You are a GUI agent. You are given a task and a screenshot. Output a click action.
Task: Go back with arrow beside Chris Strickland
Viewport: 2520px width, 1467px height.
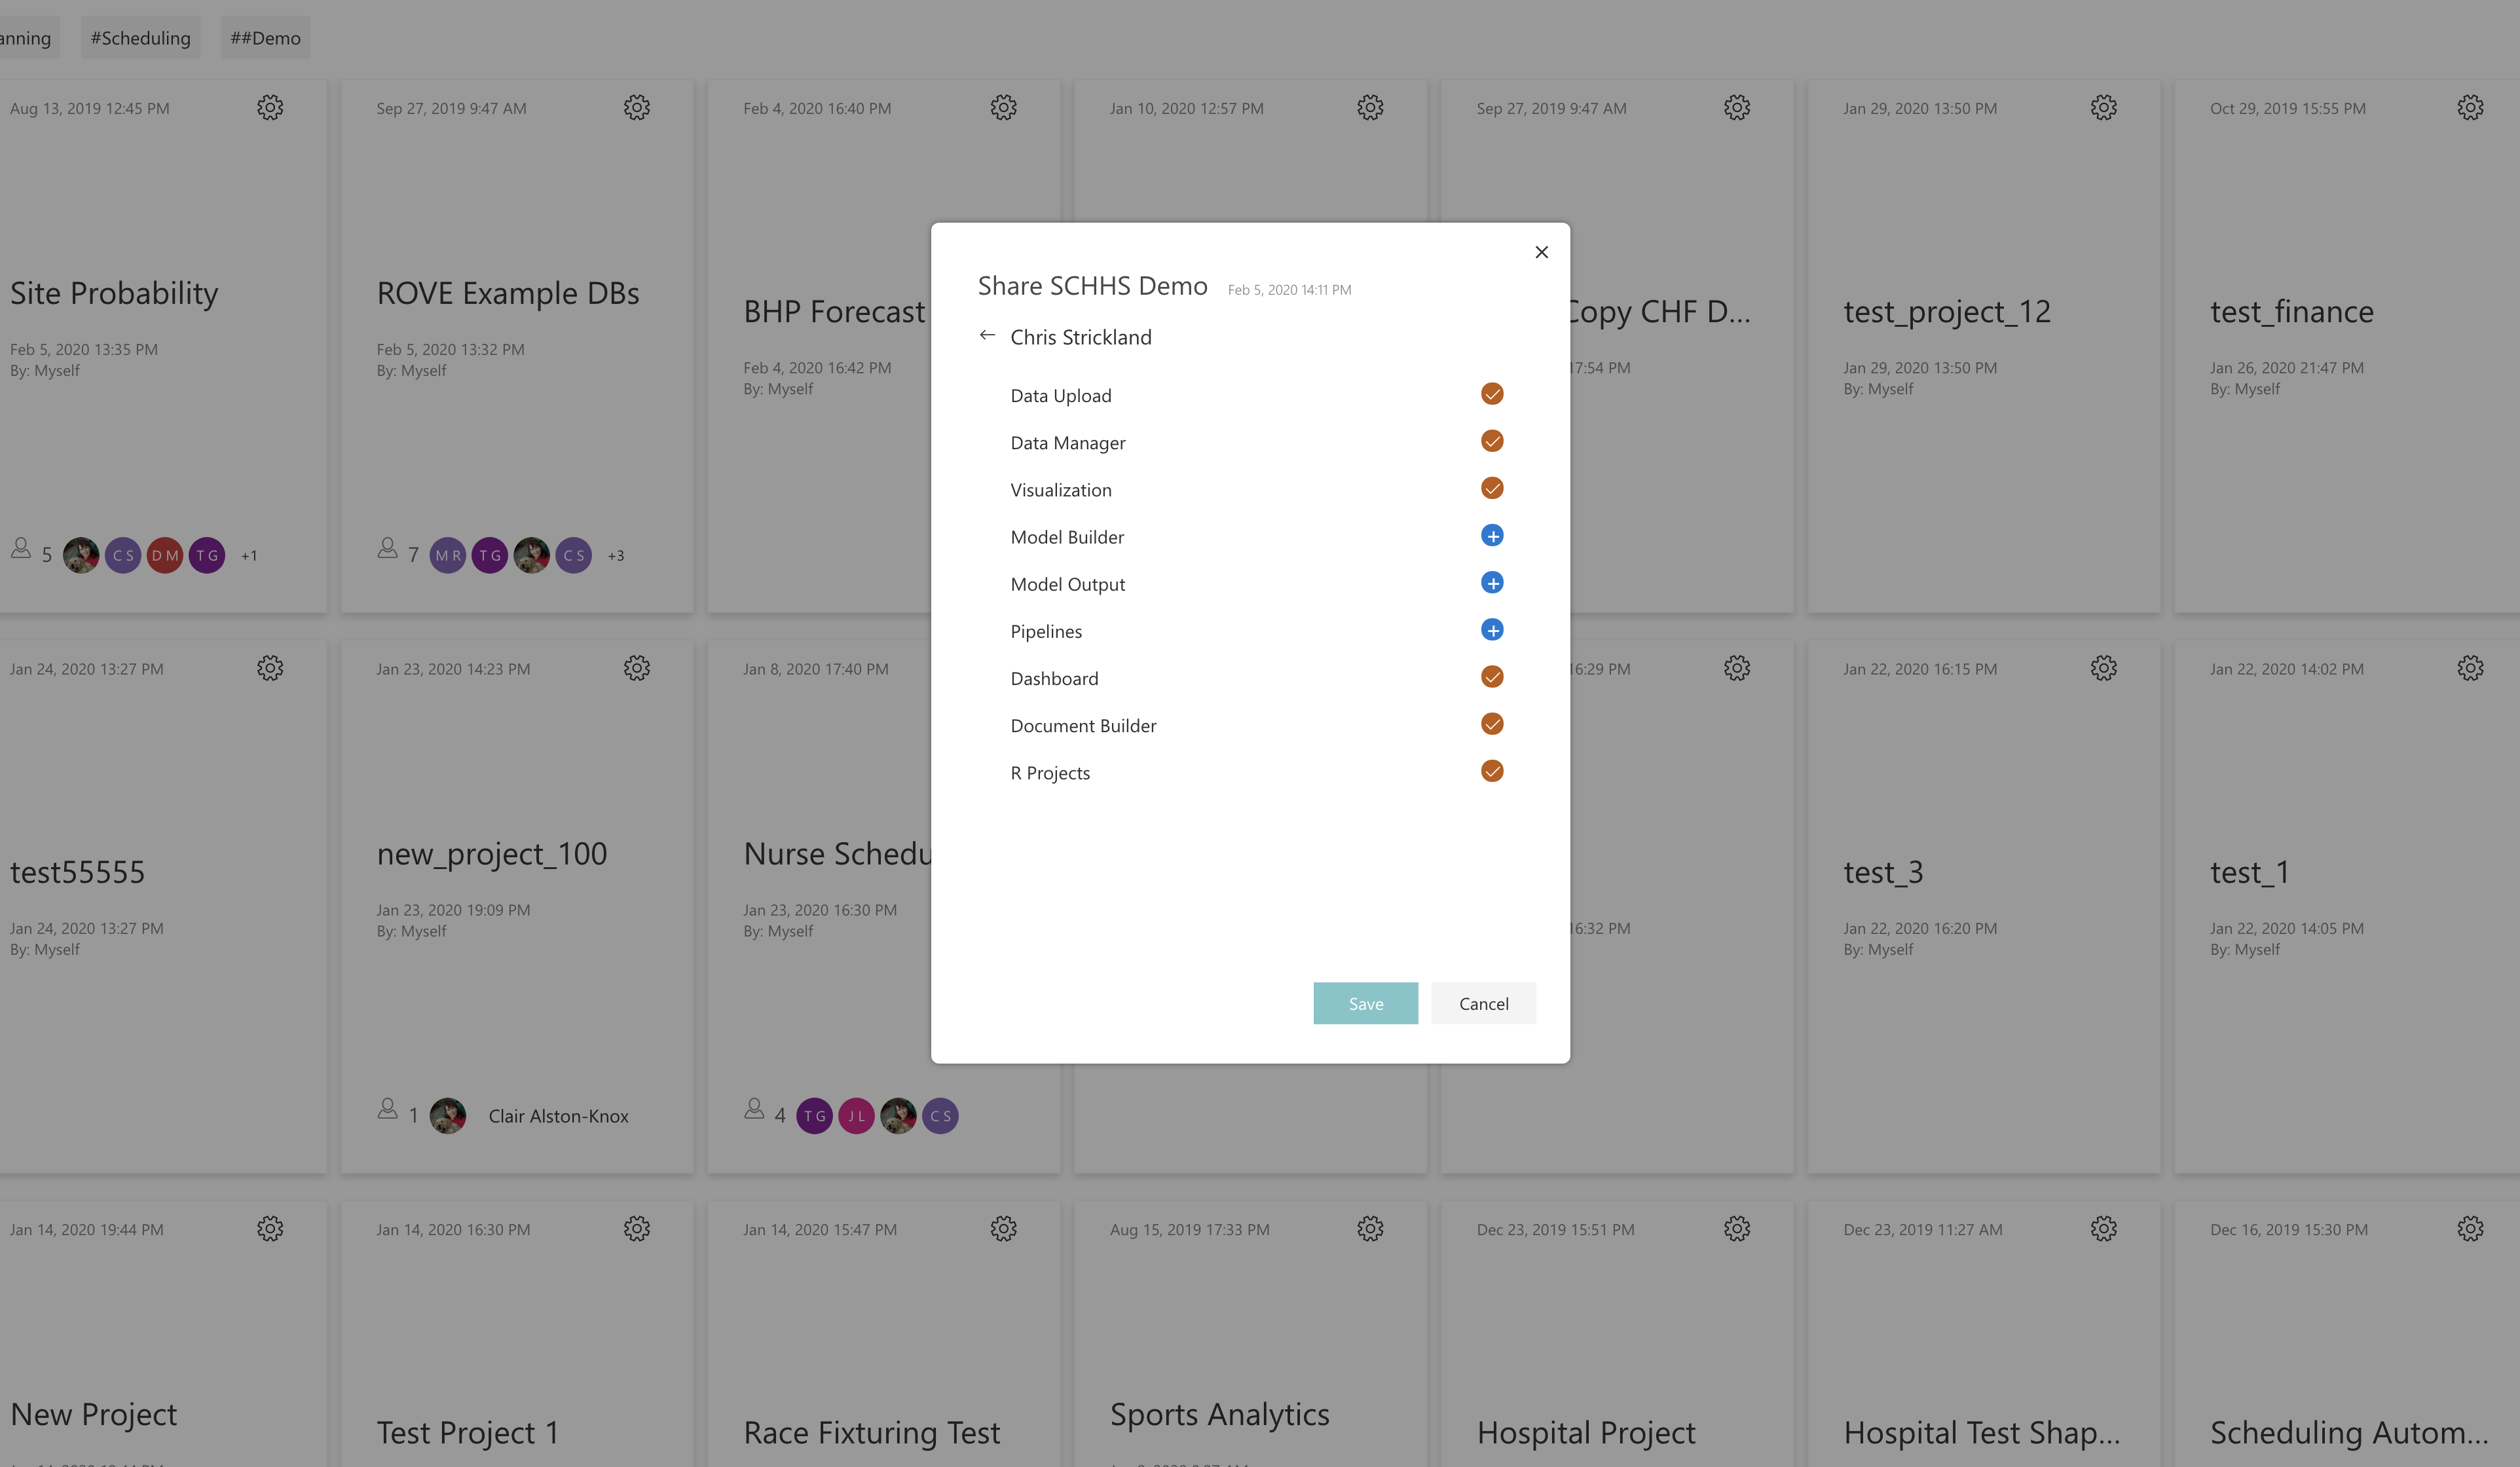click(987, 336)
